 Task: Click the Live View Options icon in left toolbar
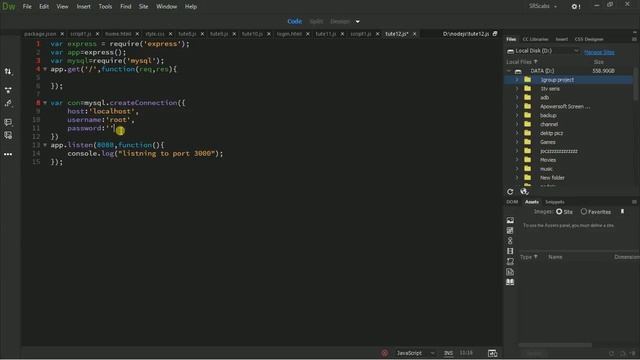(8, 90)
